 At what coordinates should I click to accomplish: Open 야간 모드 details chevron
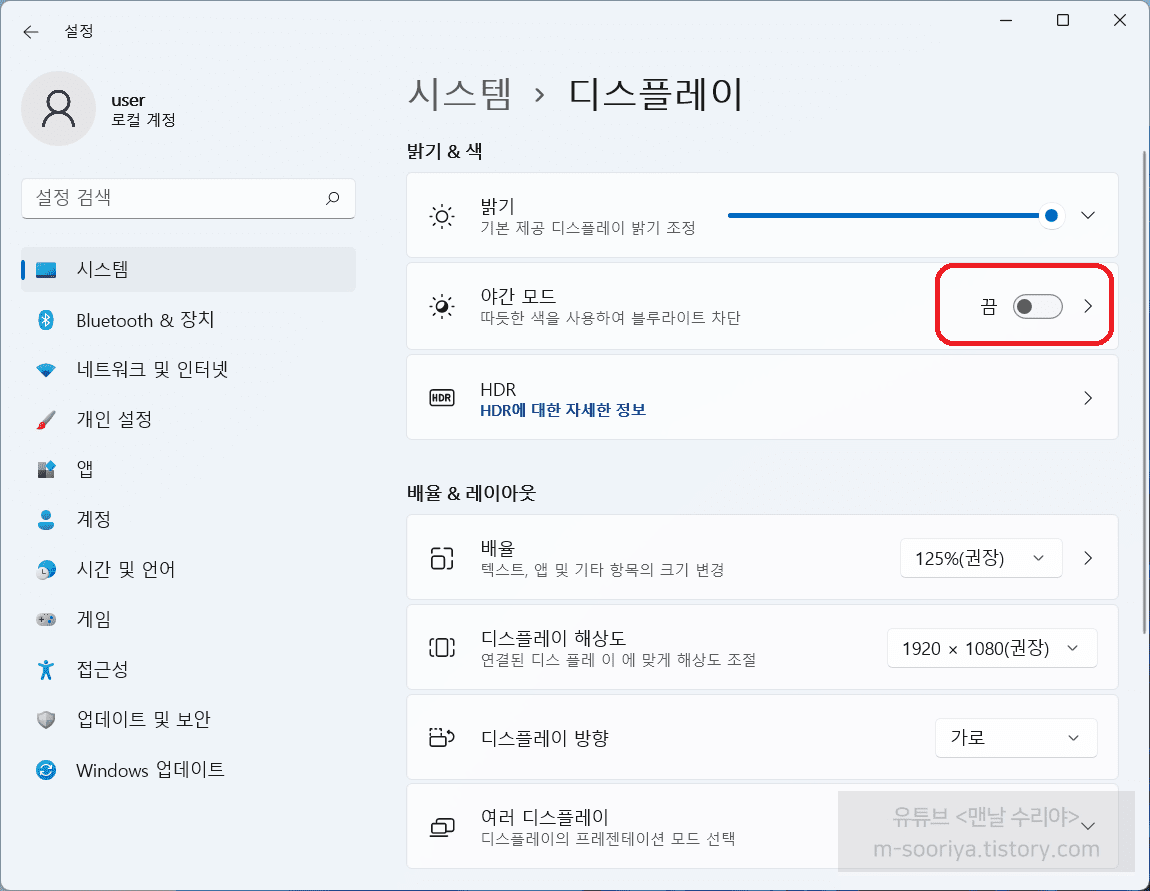click(1089, 307)
